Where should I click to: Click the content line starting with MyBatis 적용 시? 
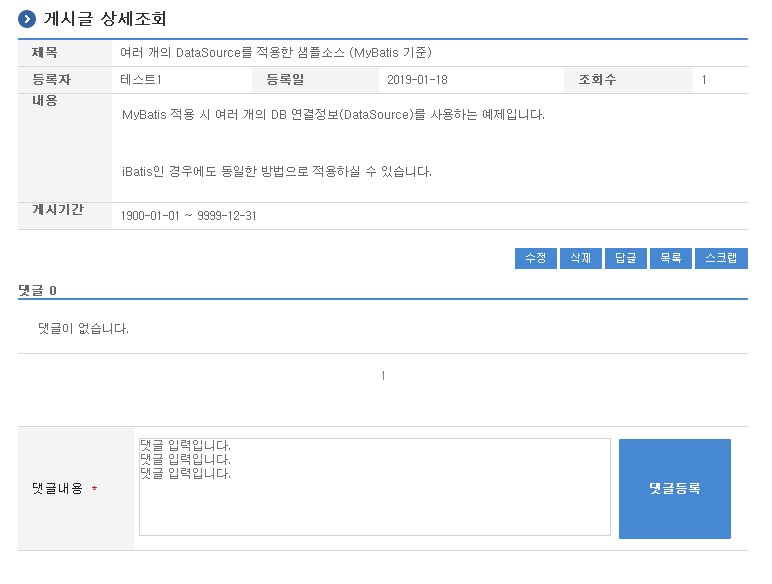pos(333,114)
